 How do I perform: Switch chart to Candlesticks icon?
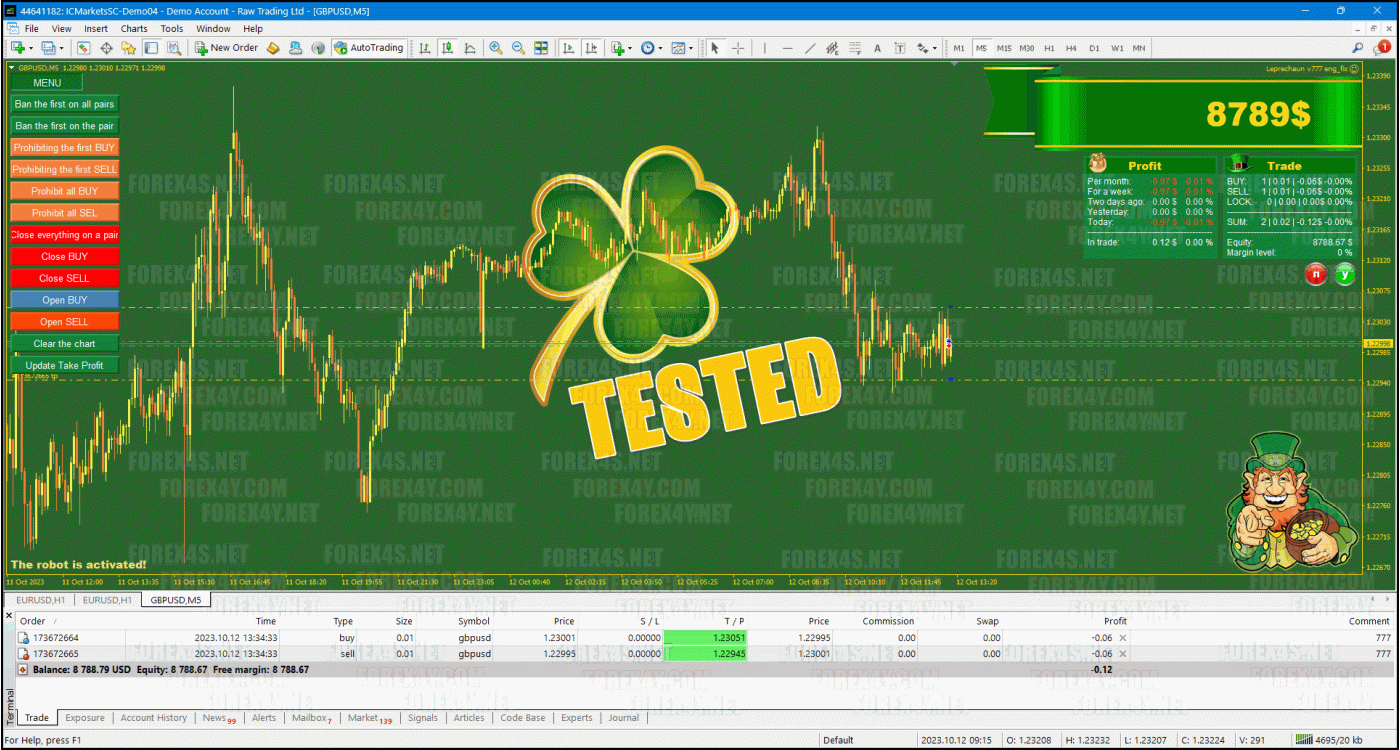(446, 48)
